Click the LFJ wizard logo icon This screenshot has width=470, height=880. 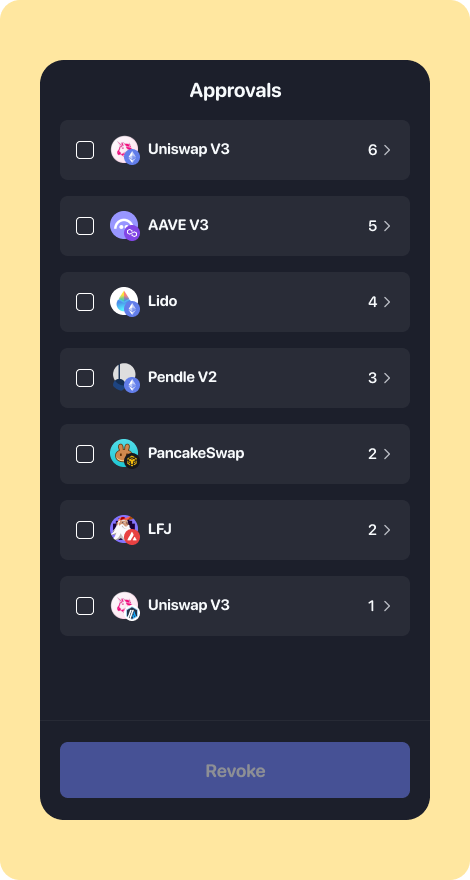click(x=125, y=530)
